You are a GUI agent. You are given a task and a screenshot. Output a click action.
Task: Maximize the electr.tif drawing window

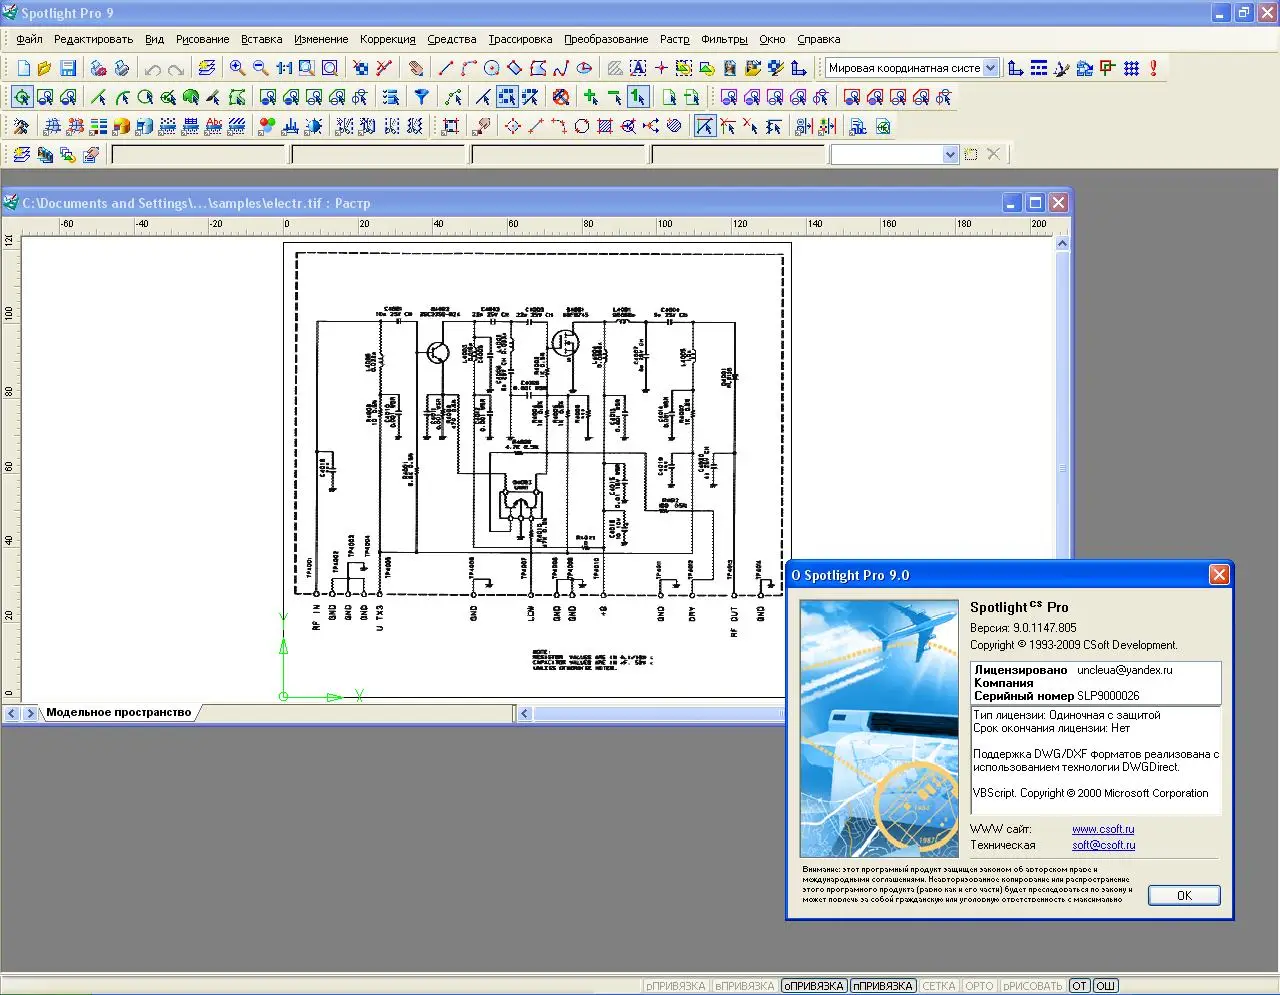click(x=1035, y=203)
